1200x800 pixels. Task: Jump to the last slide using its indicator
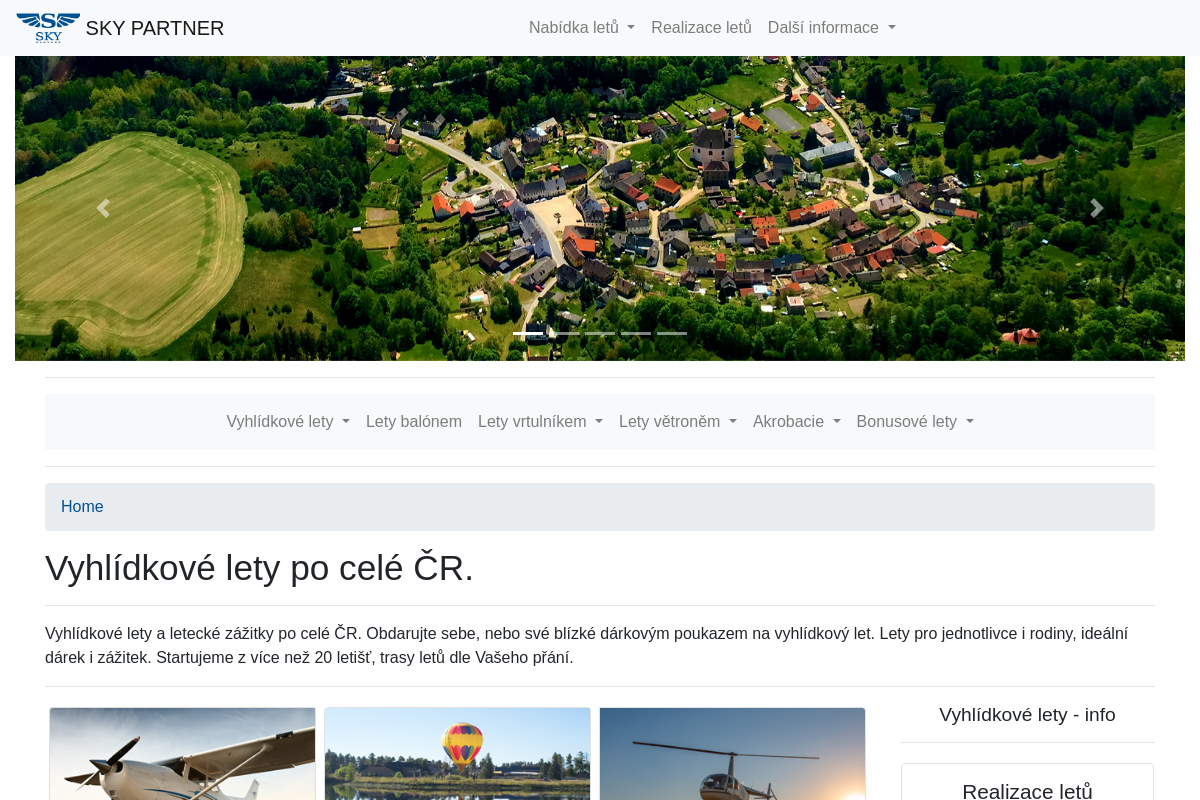point(671,333)
